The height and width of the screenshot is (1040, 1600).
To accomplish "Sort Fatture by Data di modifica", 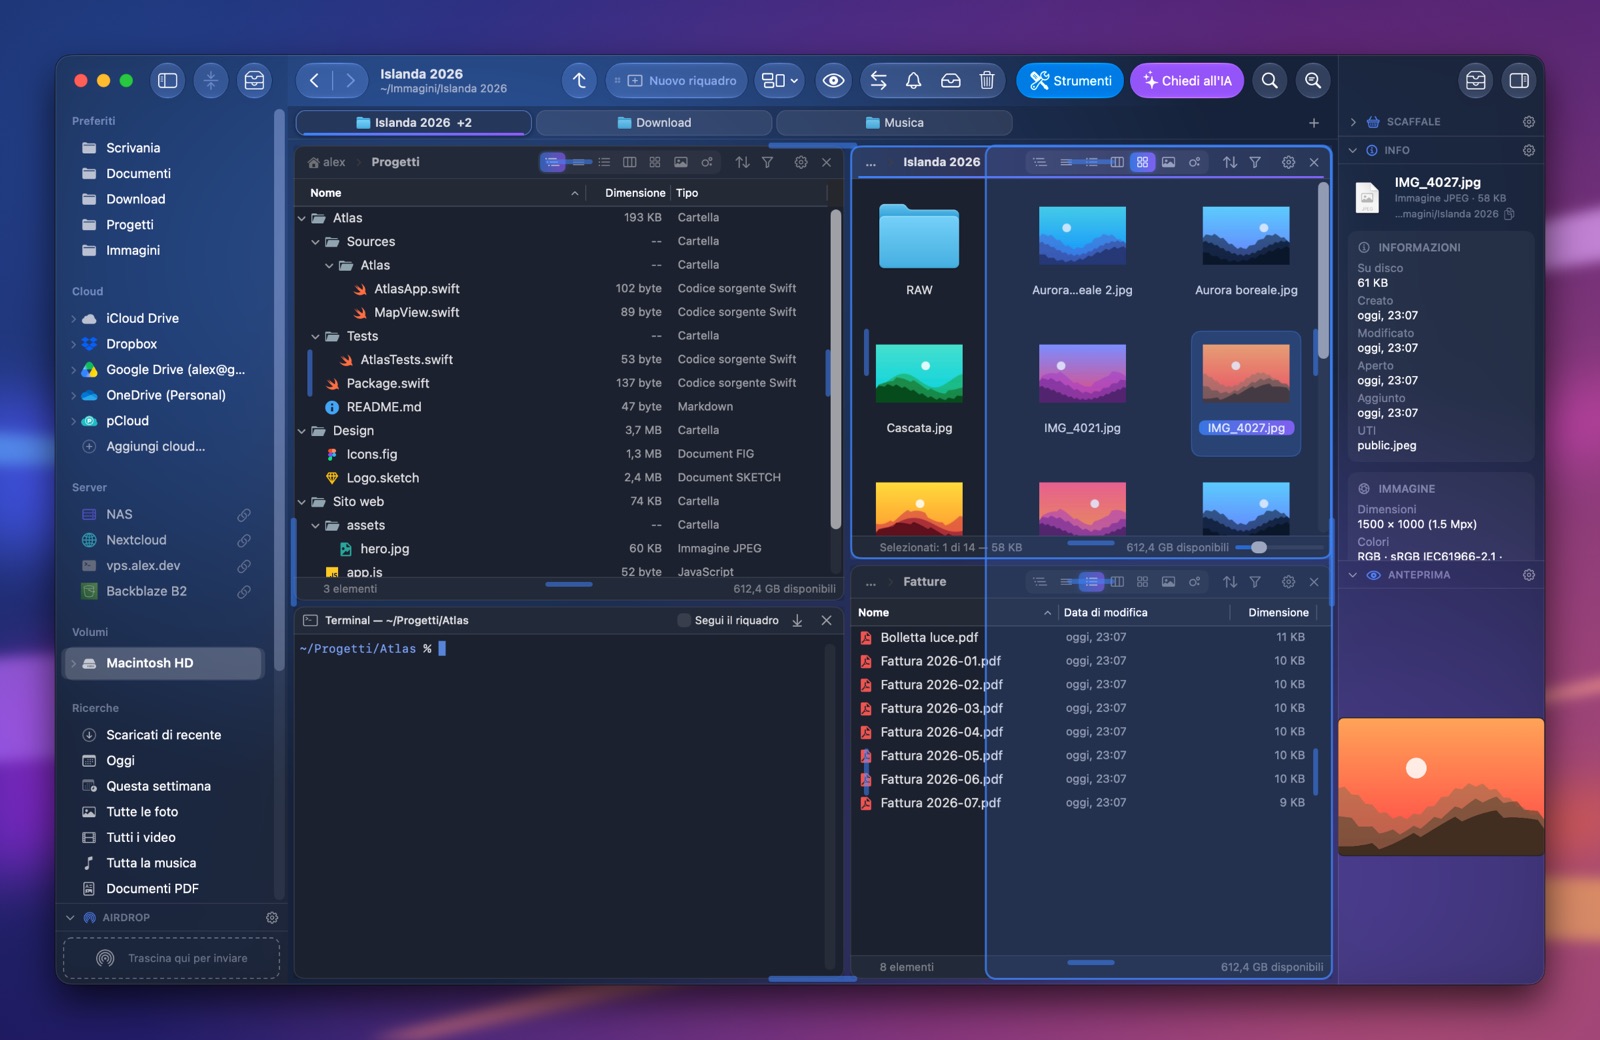I will pos(1105,613).
